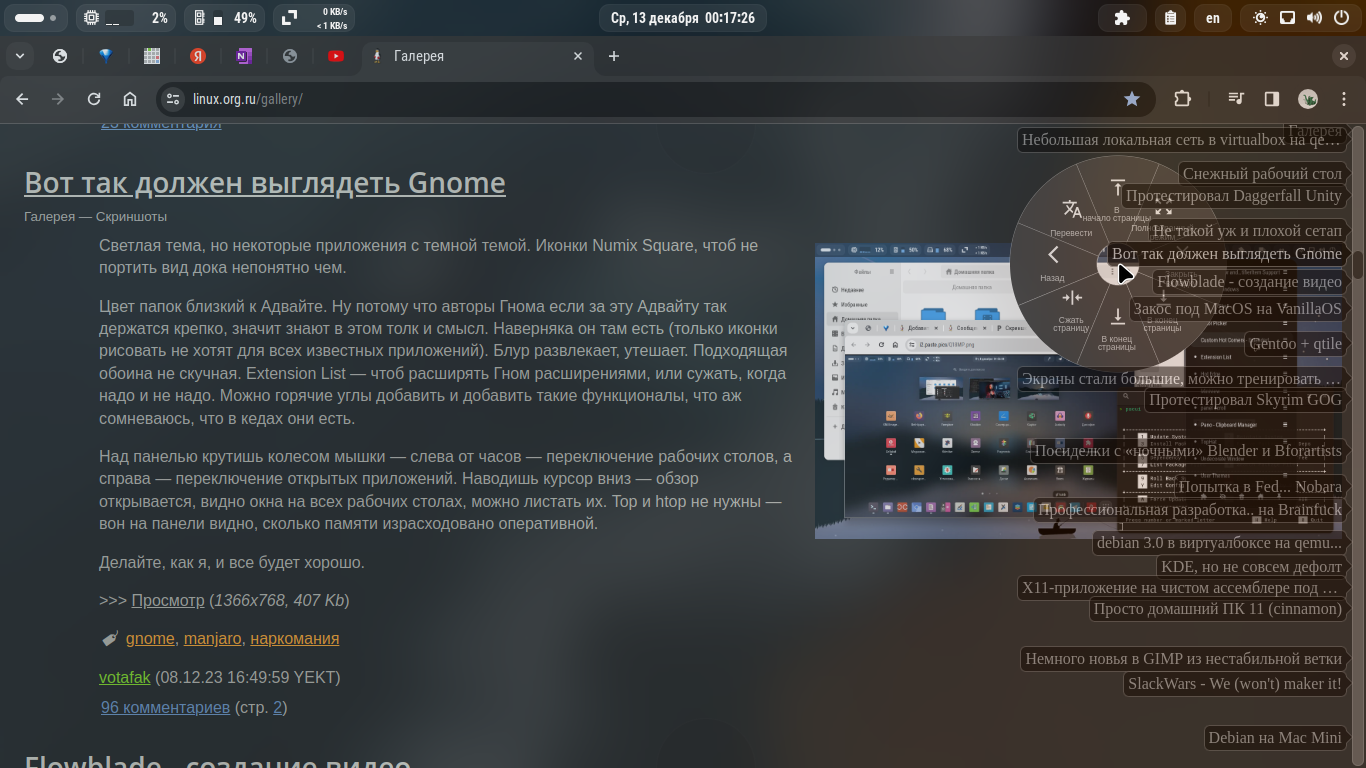1366x768 pixels.
Task: Click the bookmark star in address bar
Action: (x=1132, y=99)
